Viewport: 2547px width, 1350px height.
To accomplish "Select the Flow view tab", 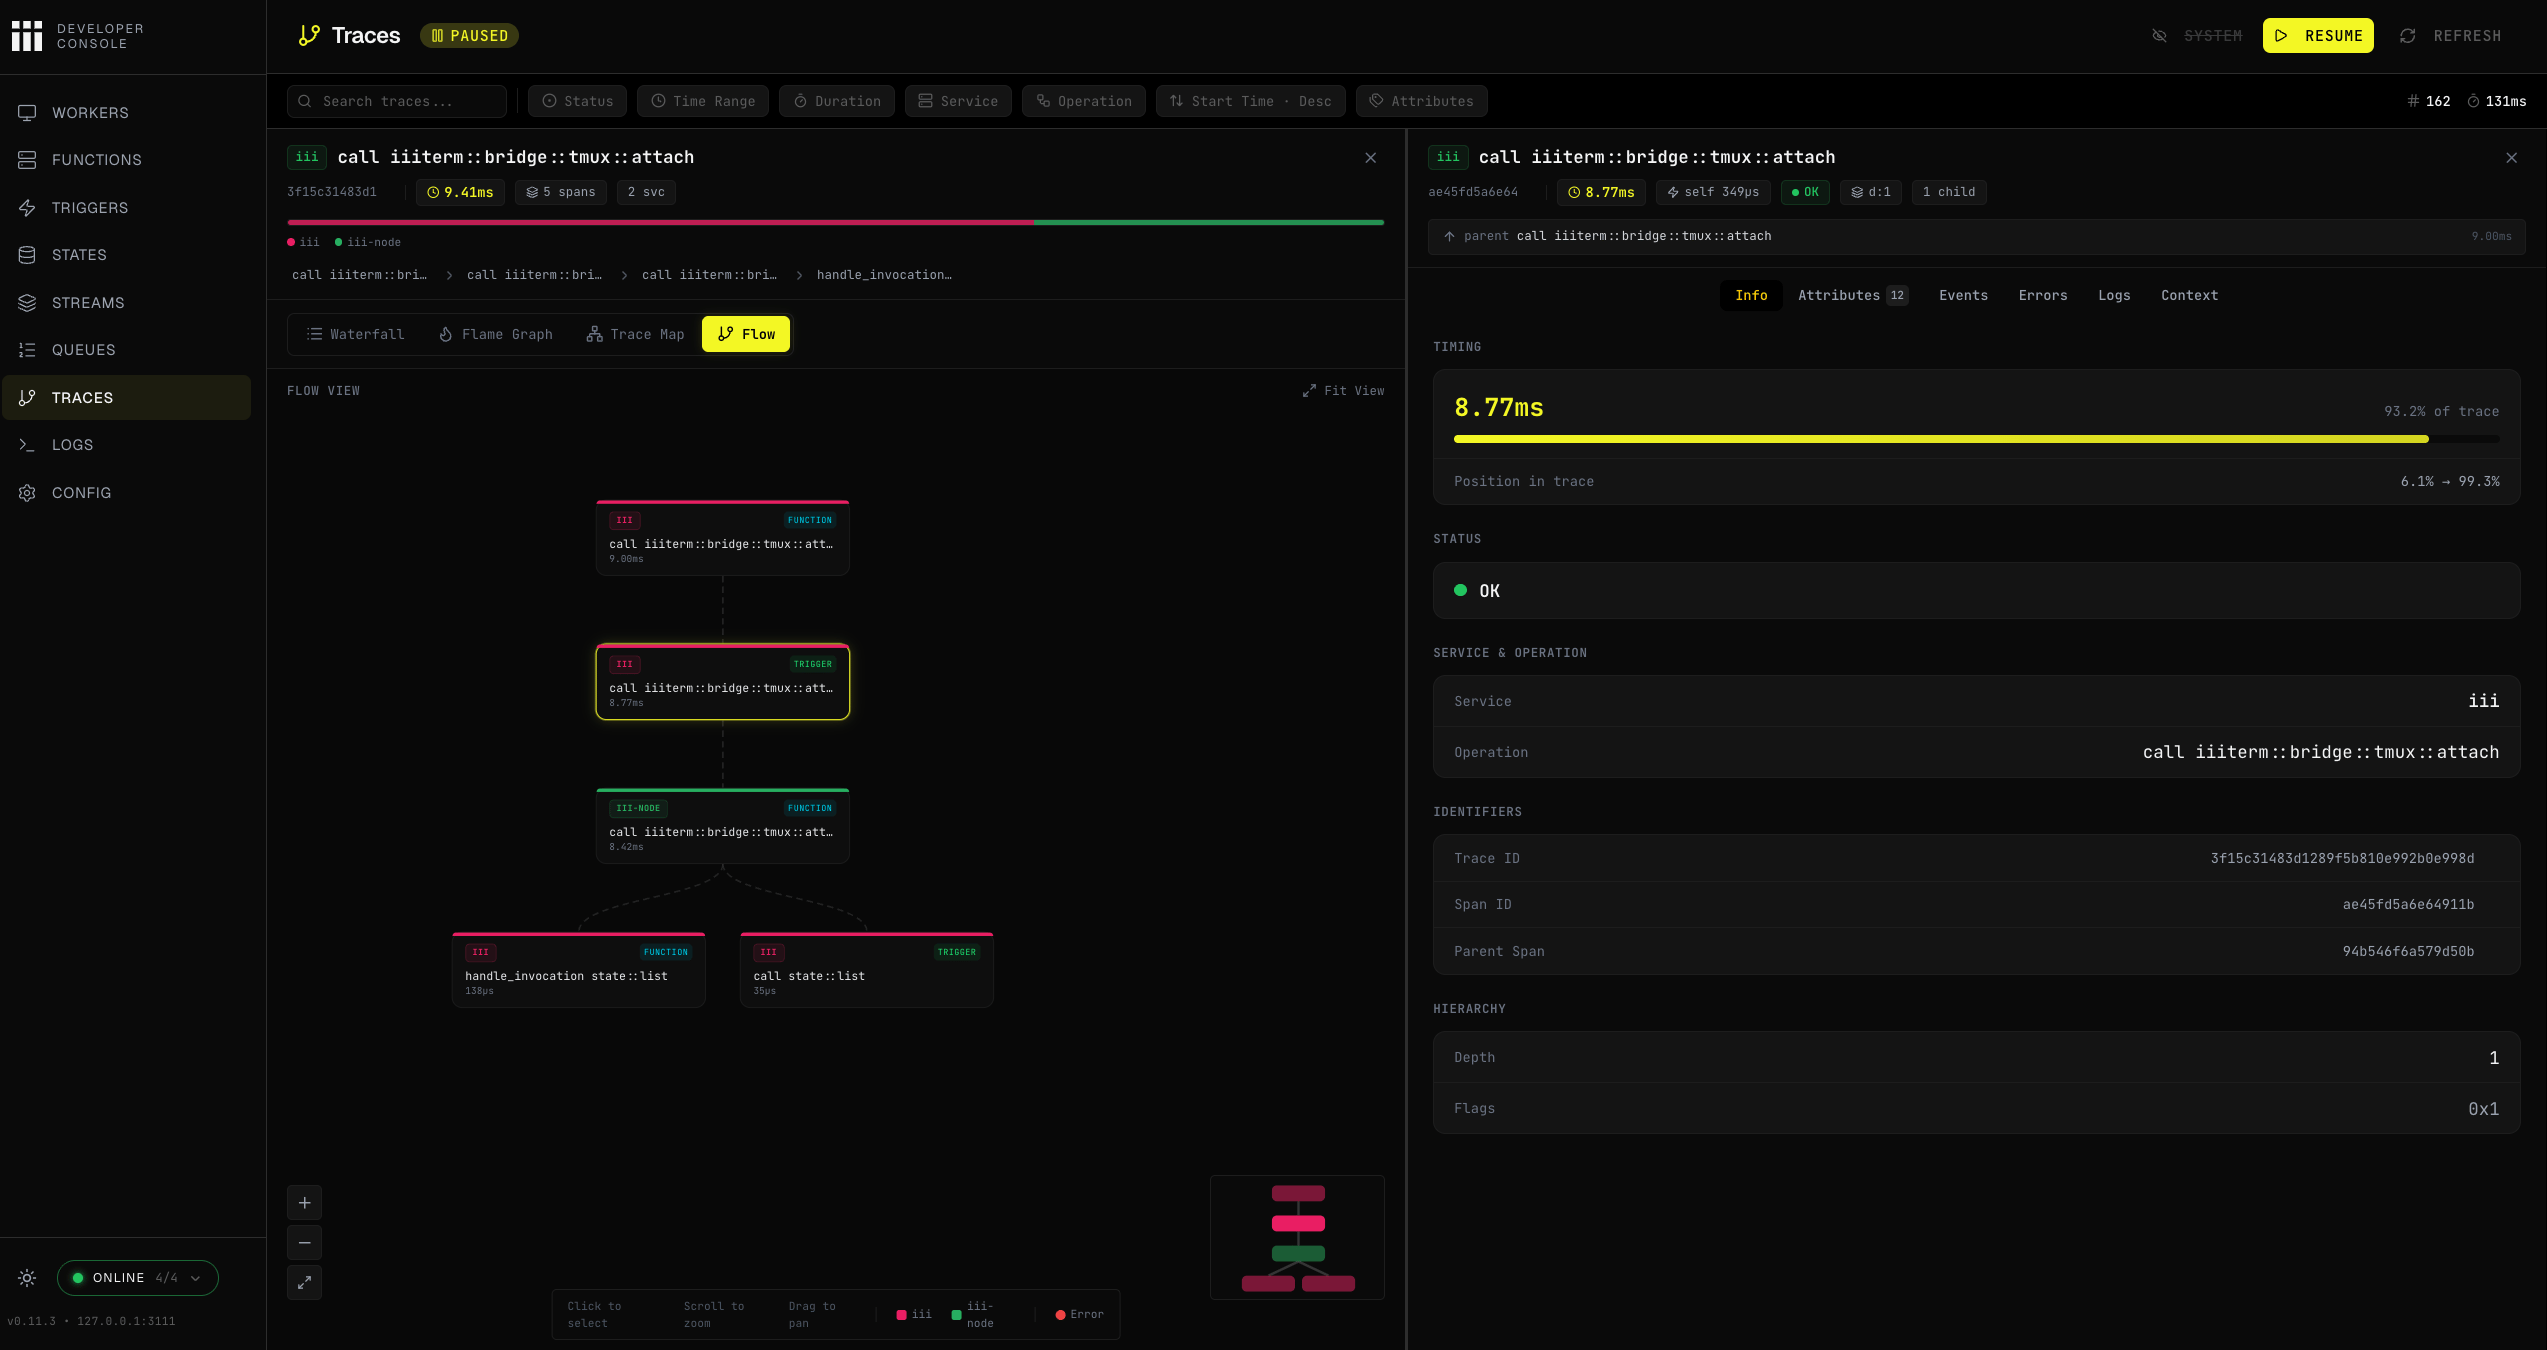I will coord(746,334).
